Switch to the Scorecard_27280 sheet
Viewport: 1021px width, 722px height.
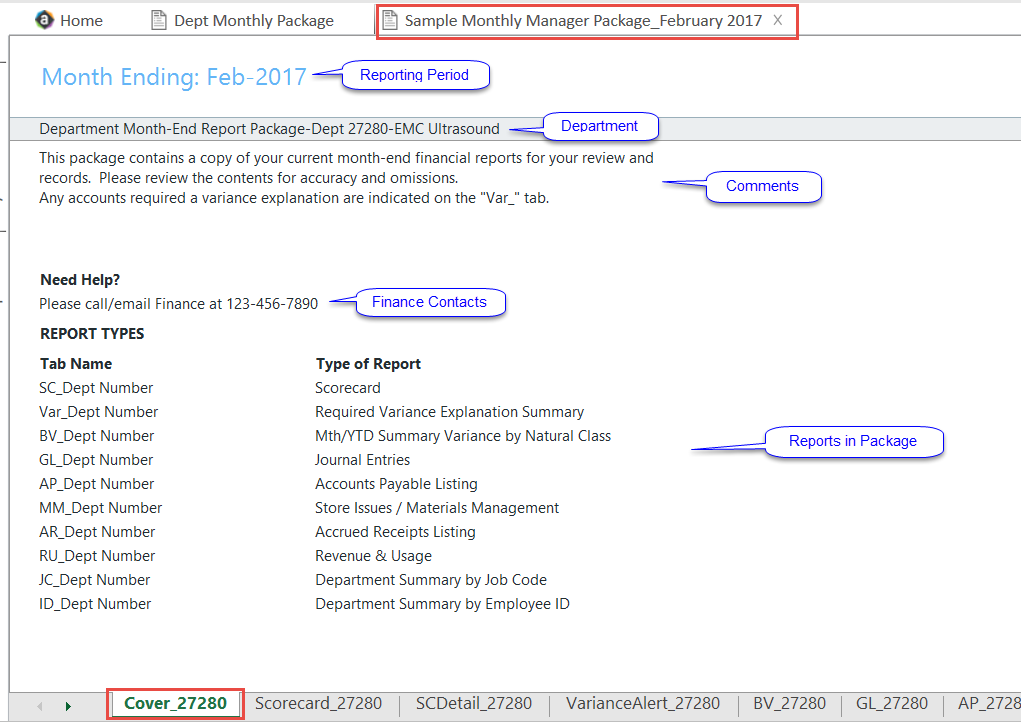click(x=318, y=703)
